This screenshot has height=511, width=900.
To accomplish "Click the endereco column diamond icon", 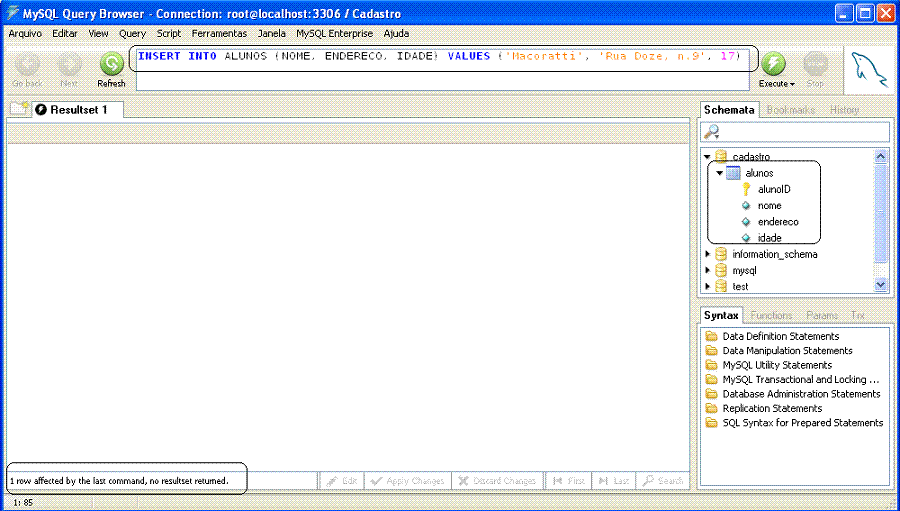I will click(x=746, y=222).
